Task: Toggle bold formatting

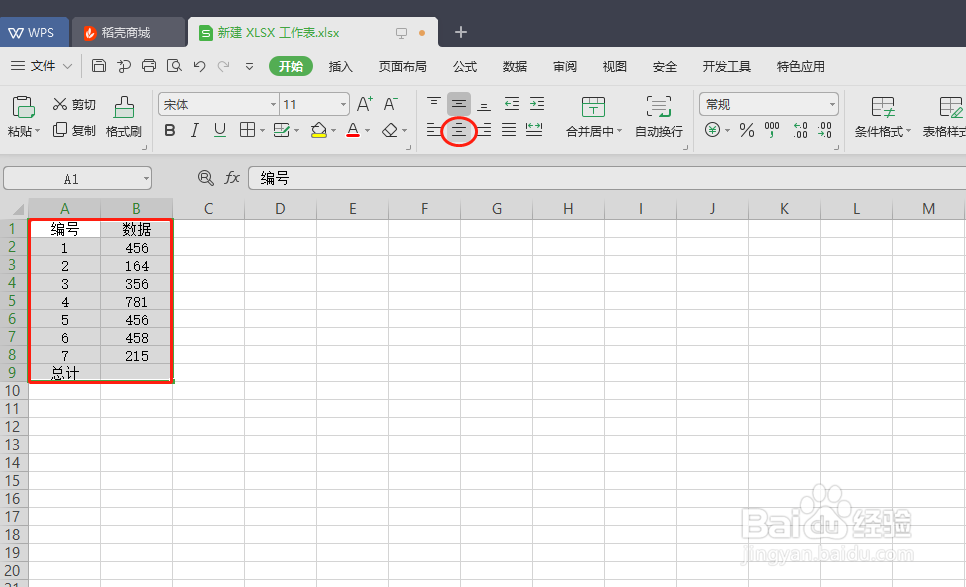Action: point(170,130)
